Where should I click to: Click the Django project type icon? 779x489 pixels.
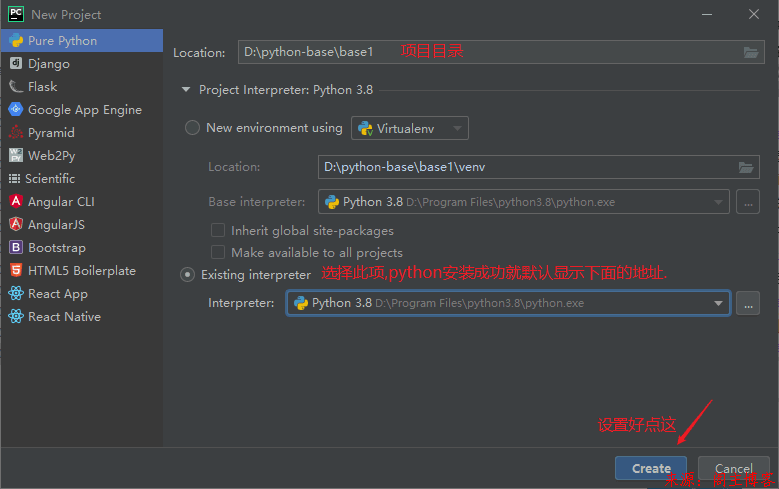click(16, 63)
